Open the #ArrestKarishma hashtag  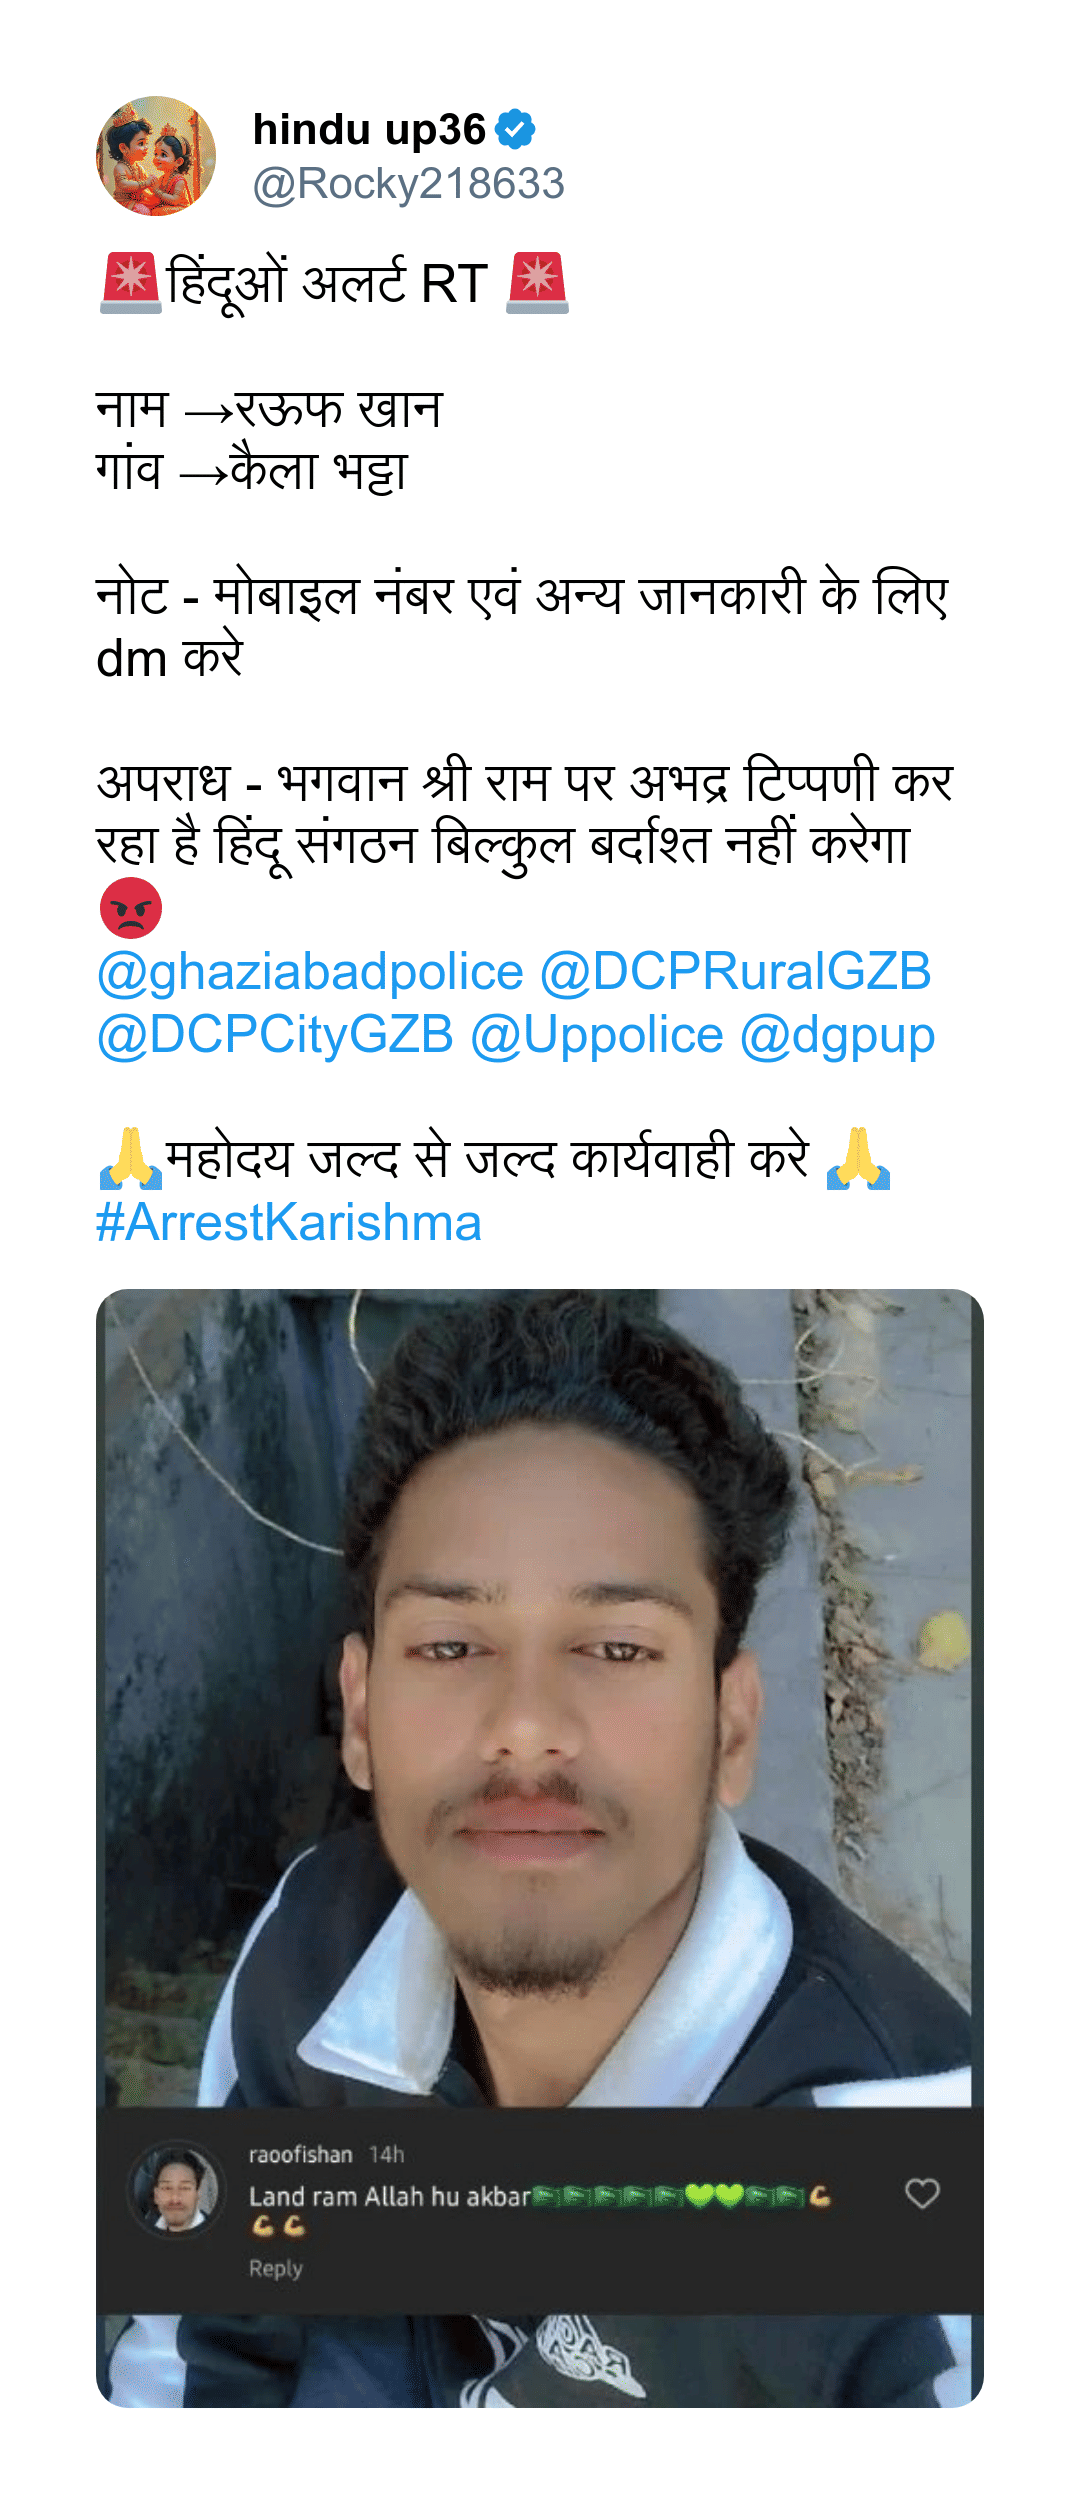[289, 1222]
